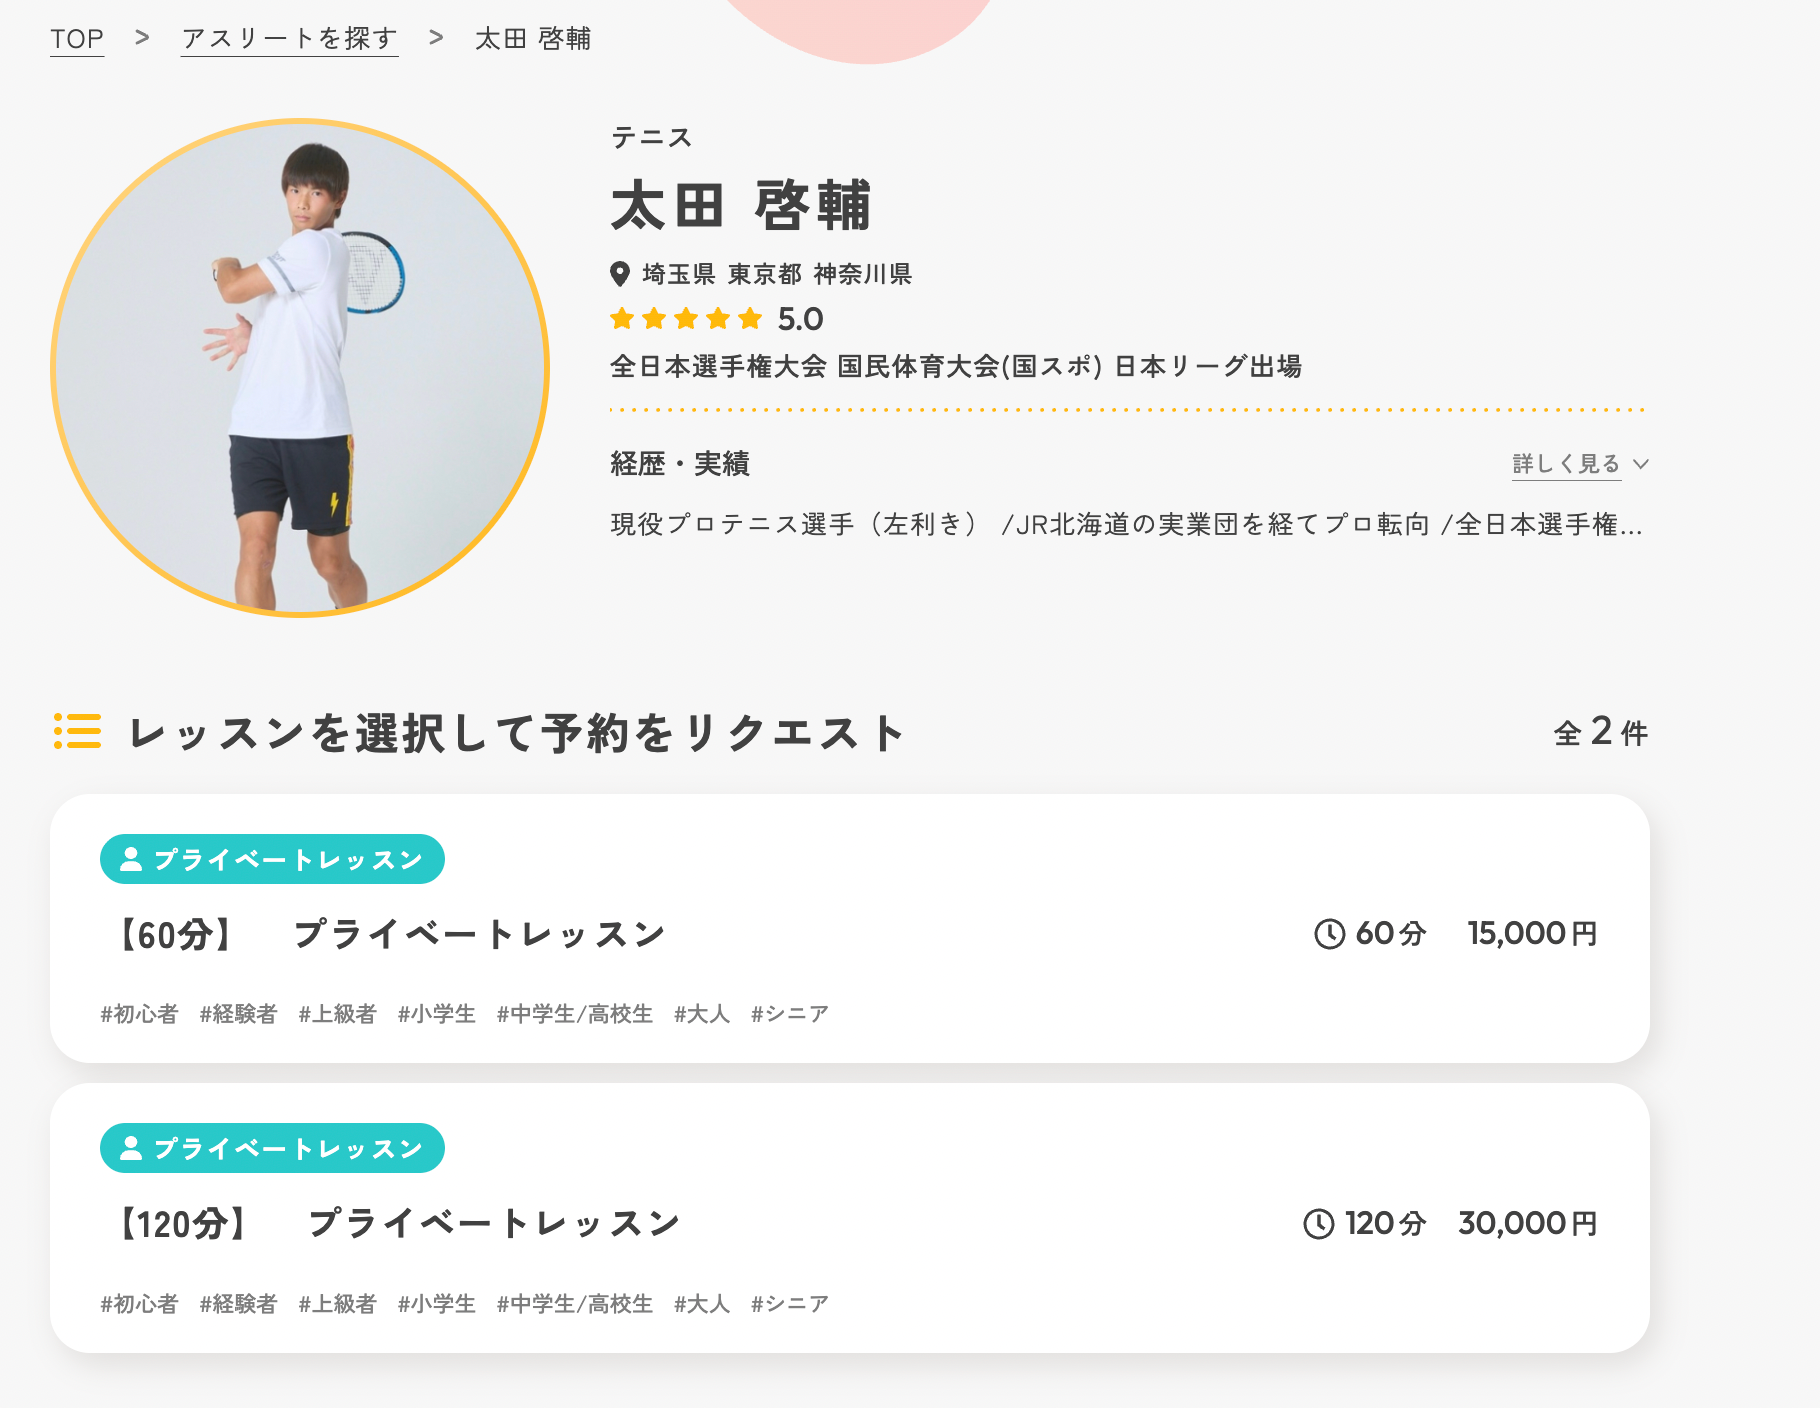Click the 15,000円 price on first lesson

coord(1532,934)
